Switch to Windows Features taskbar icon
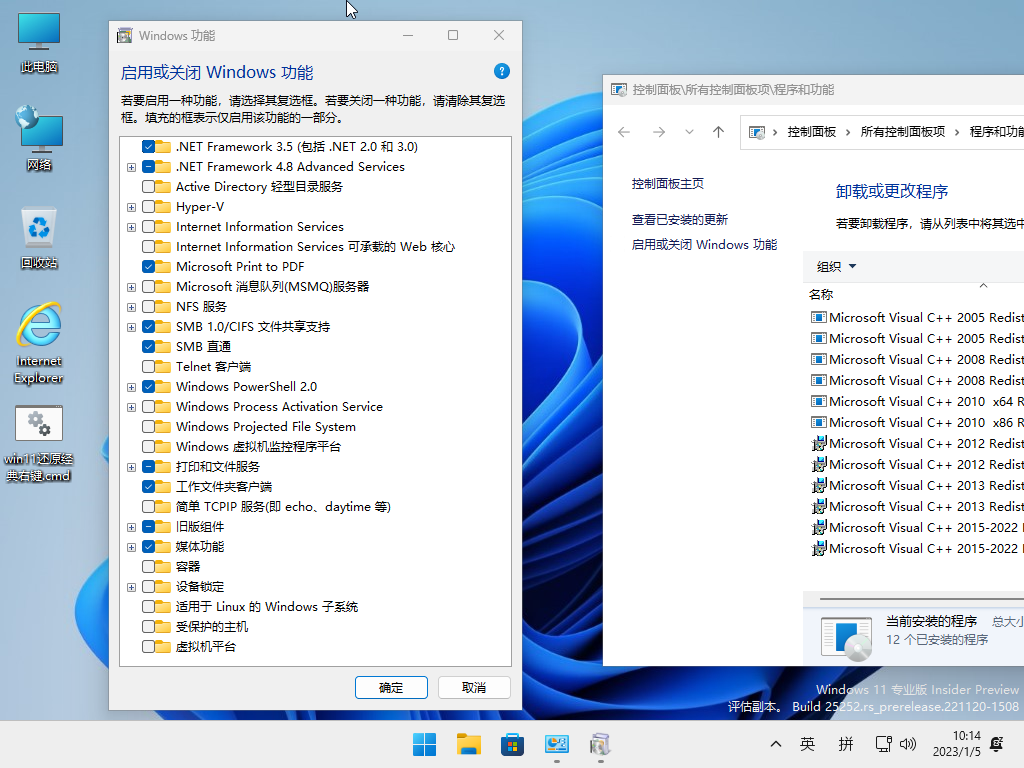This screenshot has width=1024, height=768. (x=600, y=744)
